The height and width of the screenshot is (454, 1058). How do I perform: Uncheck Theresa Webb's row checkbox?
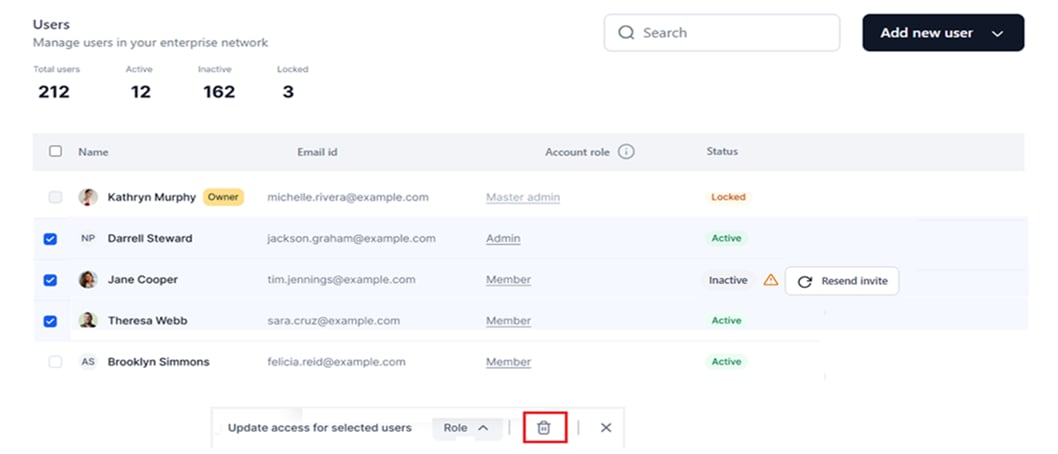50,321
